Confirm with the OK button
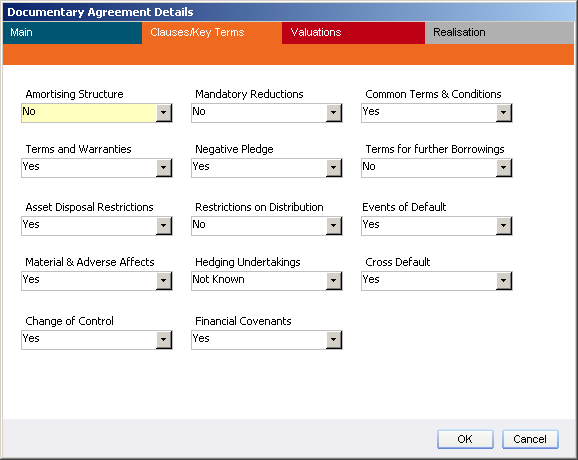The height and width of the screenshot is (460, 578). (x=465, y=439)
